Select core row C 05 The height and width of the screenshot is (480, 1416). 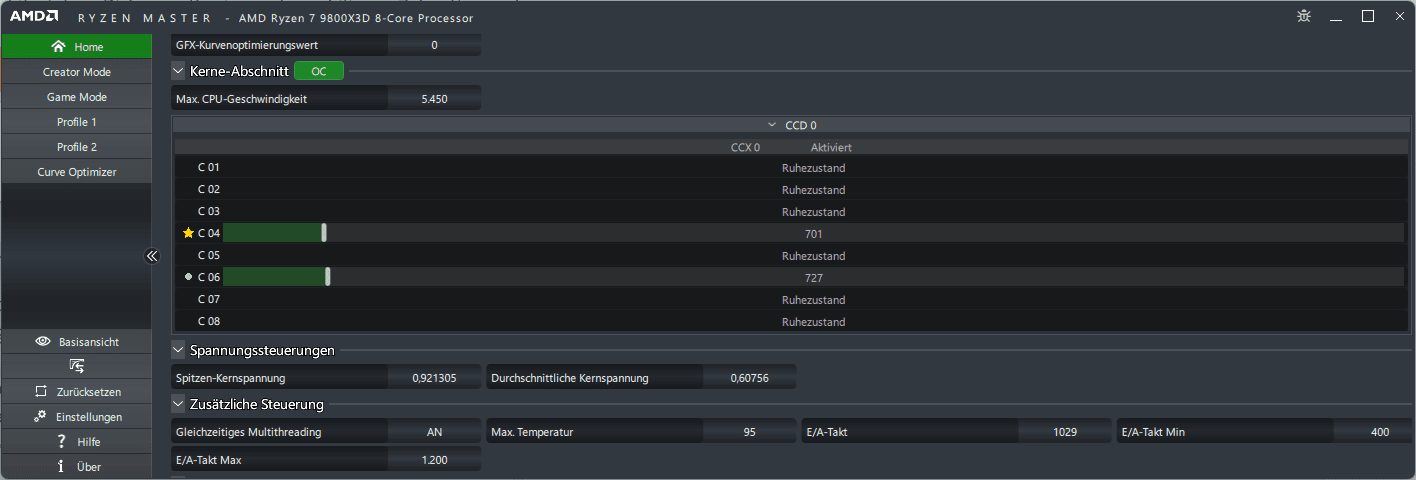[x=789, y=256]
